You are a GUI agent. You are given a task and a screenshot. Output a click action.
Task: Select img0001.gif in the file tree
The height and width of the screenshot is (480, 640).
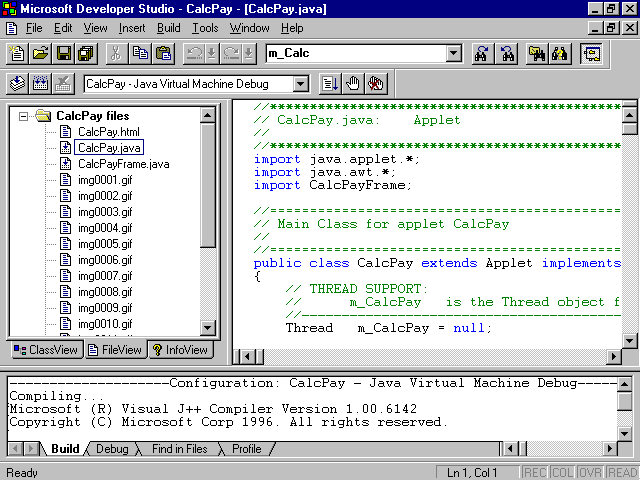coord(105,180)
